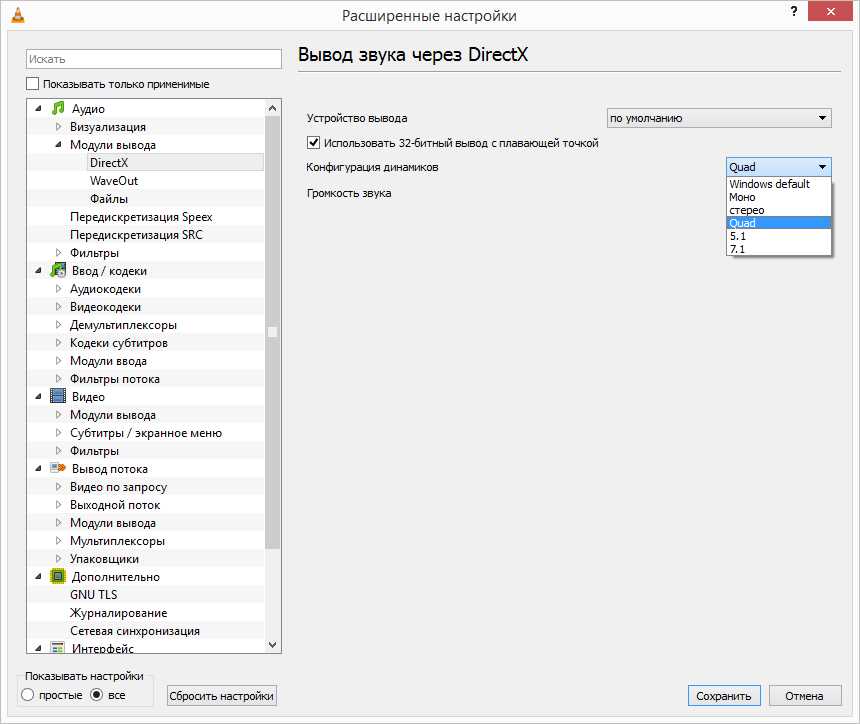Image resolution: width=860 pixels, height=724 pixels.
Task: Click the 'Искать' search field
Action: pyautogui.click(x=154, y=60)
